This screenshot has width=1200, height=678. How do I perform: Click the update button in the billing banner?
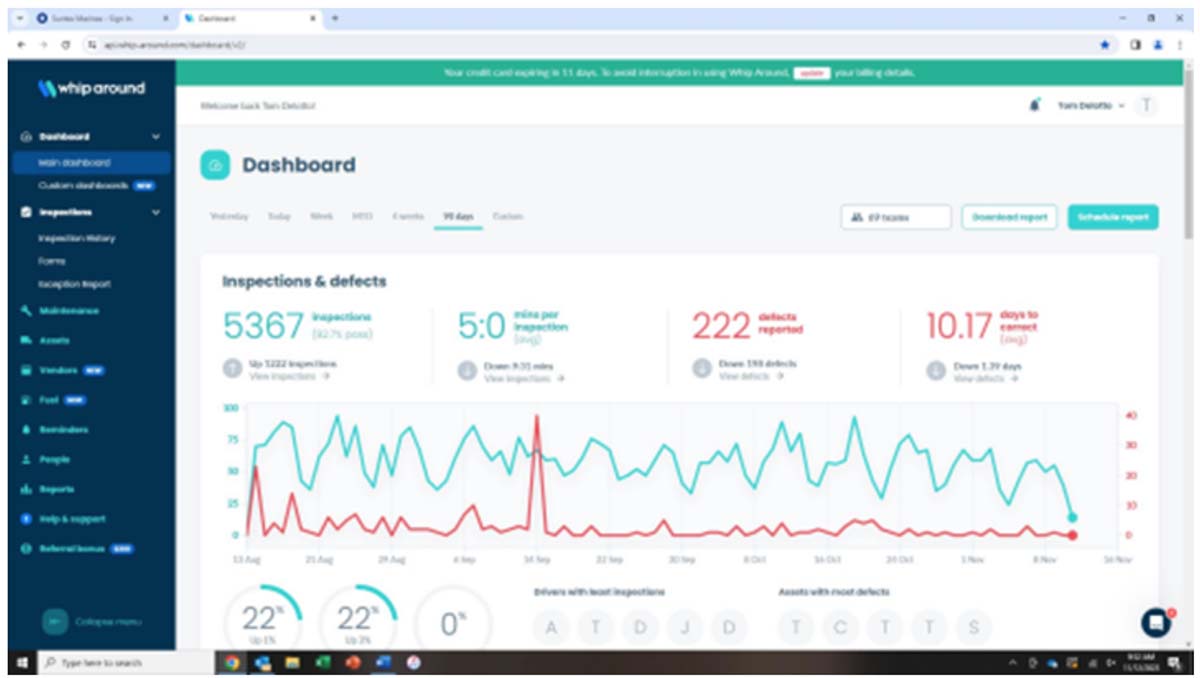[812, 73]
